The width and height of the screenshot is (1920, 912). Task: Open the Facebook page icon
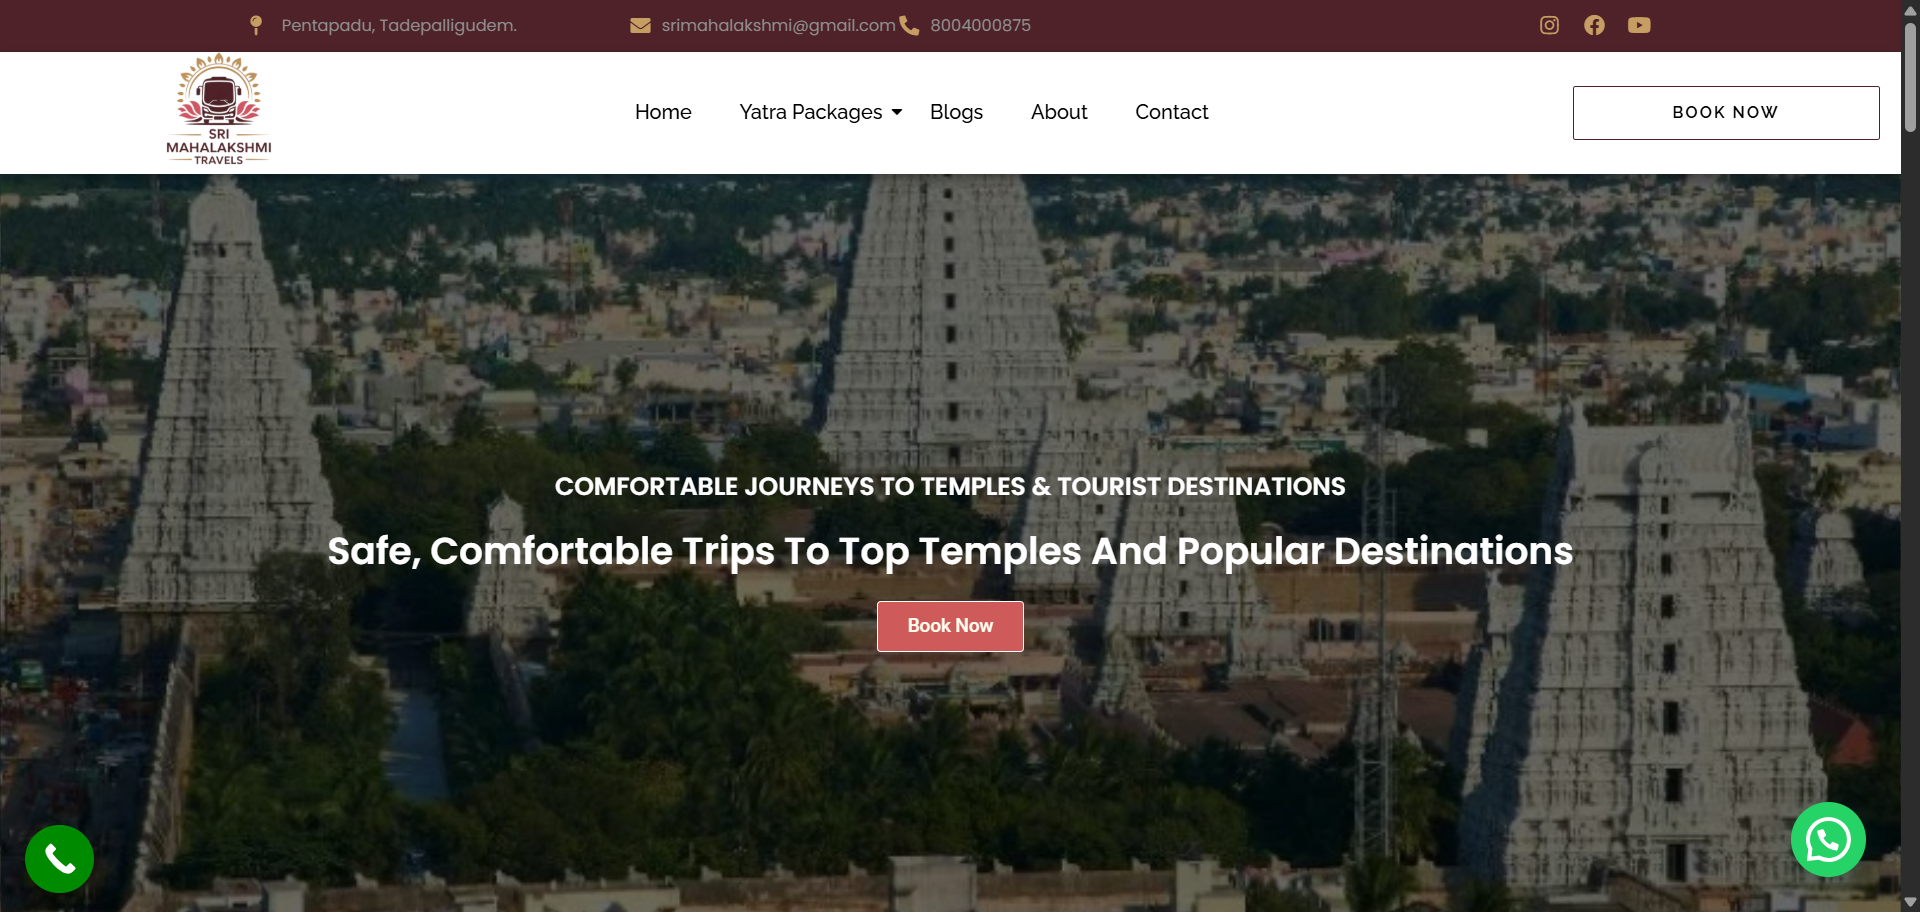tap(1594, 25)
